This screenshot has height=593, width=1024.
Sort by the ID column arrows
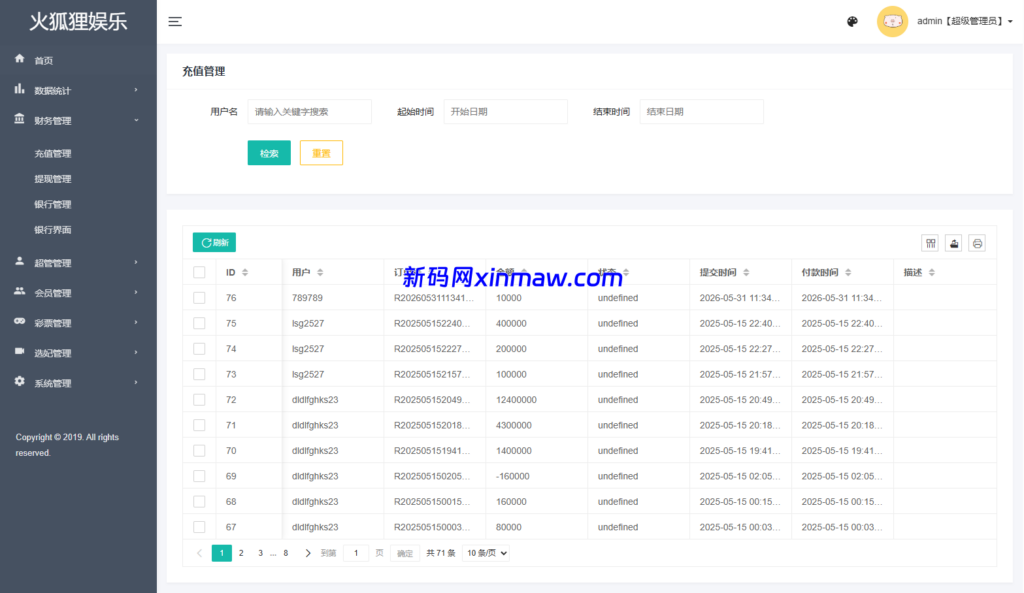(245, 272)
